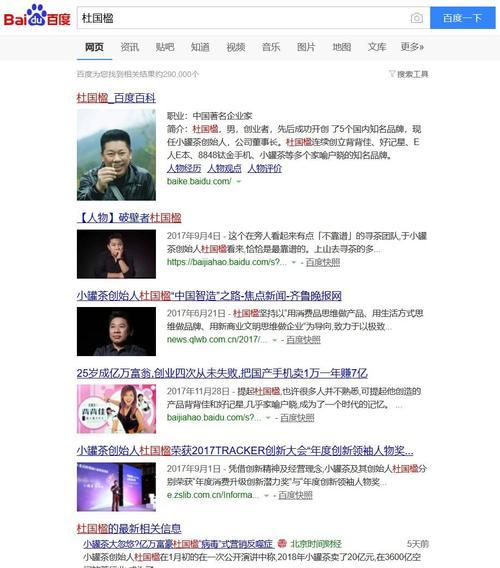Click the 百度一下 search button
The image size is (500, 568).
pyautogui.click(x=463, y=18)
